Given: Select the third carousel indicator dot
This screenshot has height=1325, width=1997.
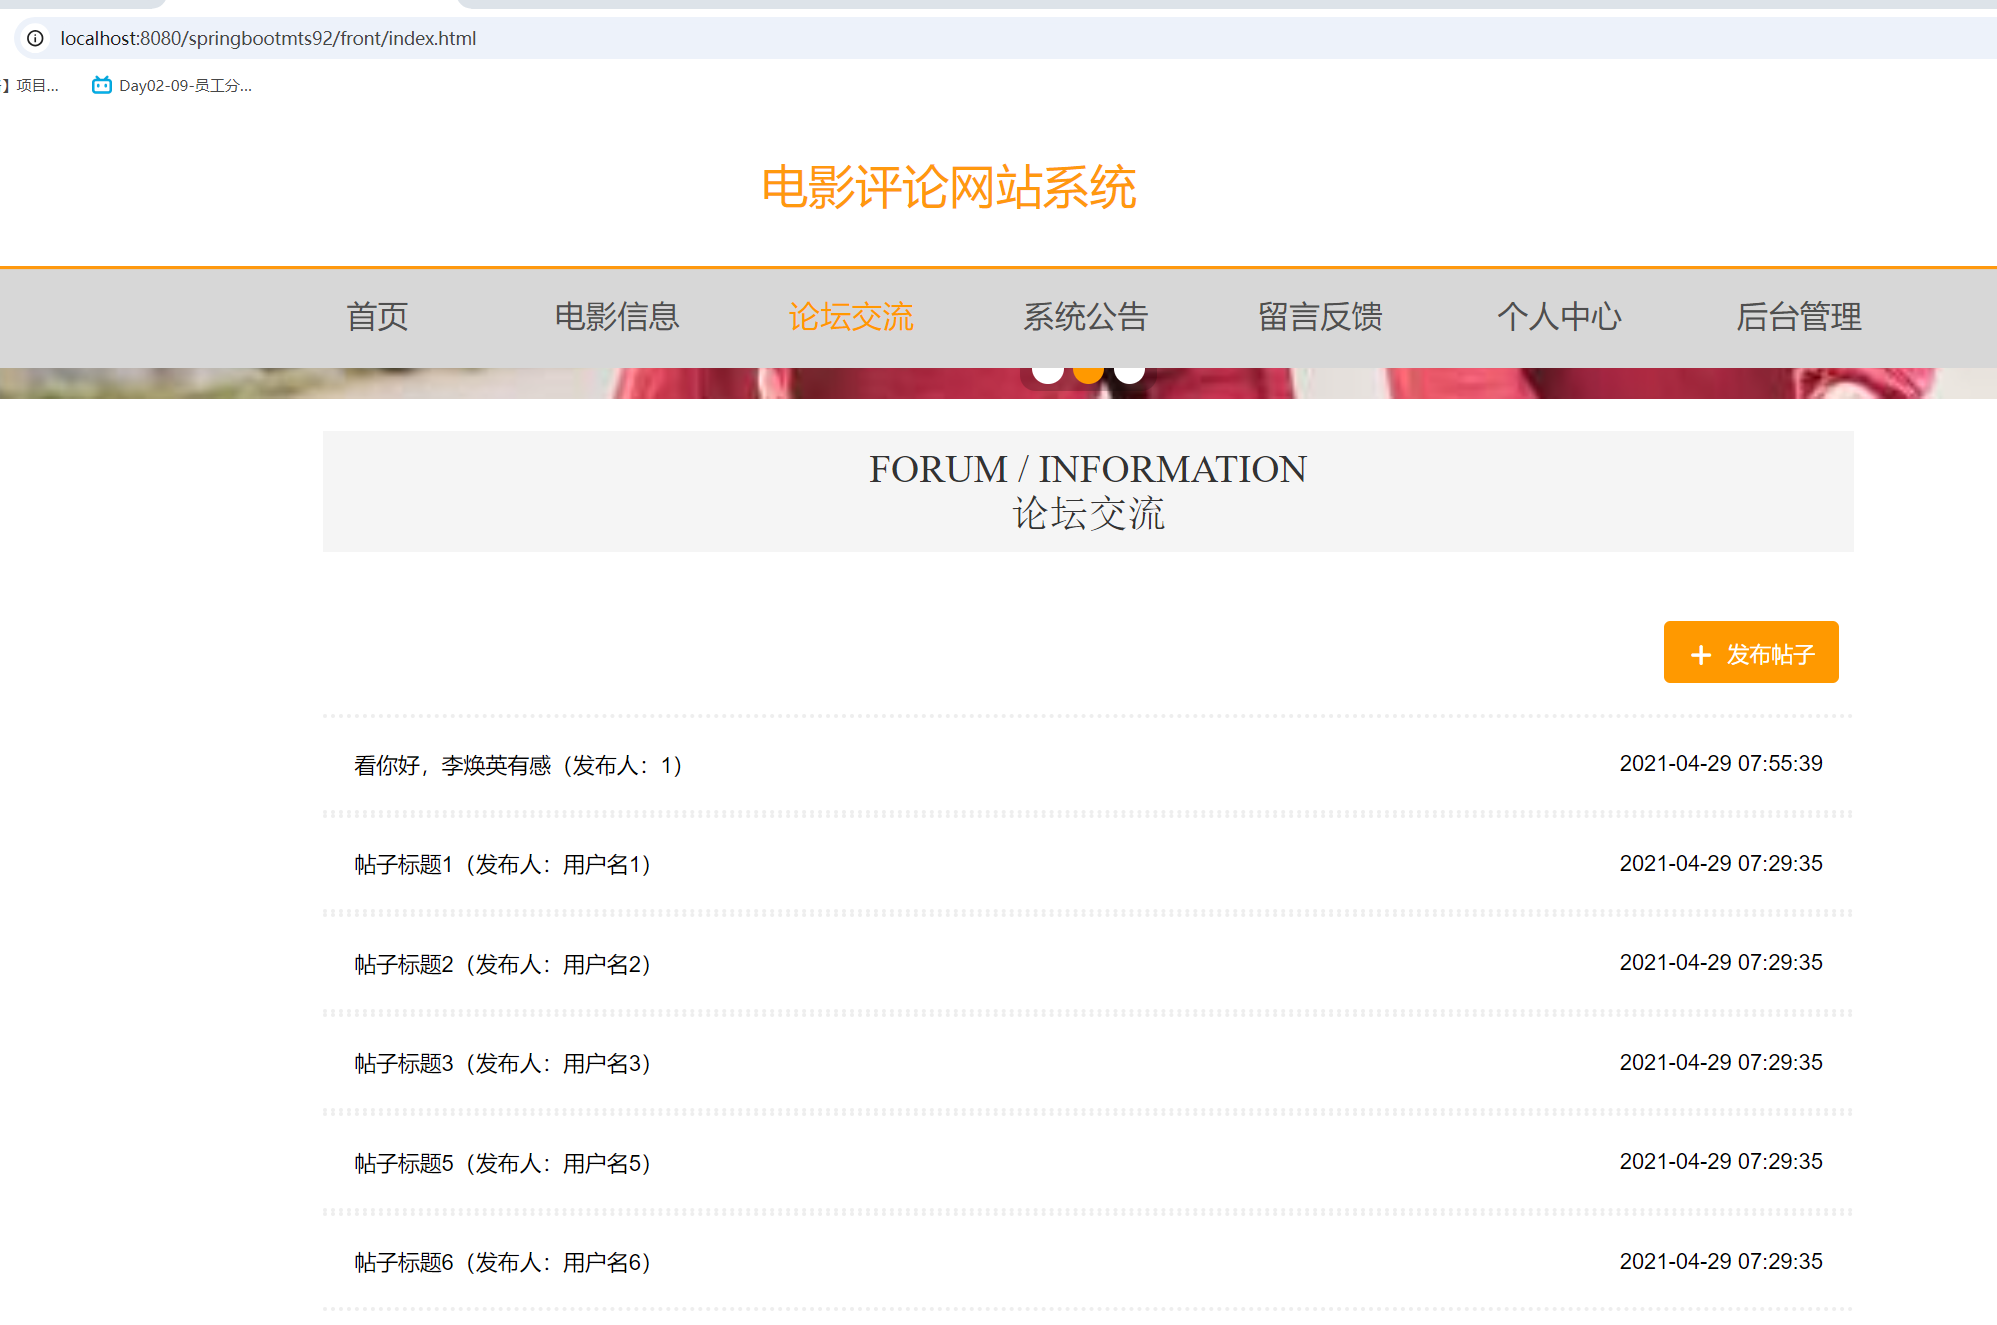Looking at the screenshot, I should click(1129, 373).
